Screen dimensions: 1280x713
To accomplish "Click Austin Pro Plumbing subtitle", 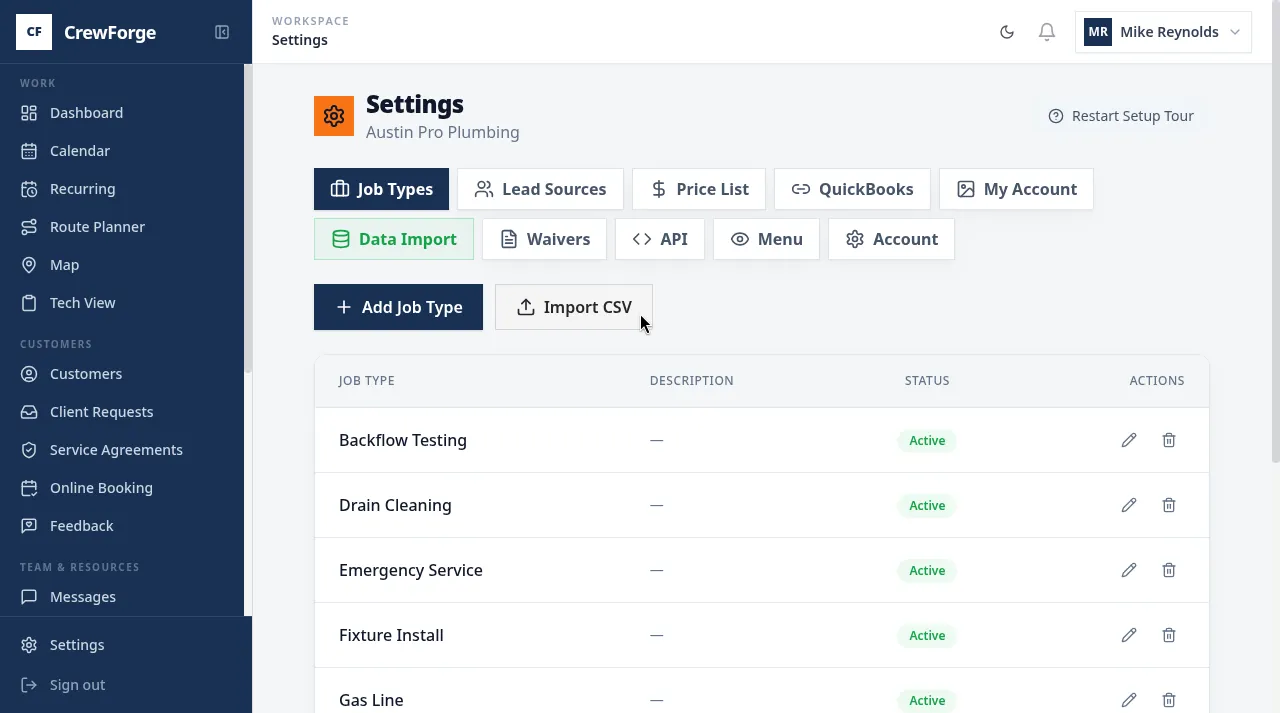I will point(443,132).
